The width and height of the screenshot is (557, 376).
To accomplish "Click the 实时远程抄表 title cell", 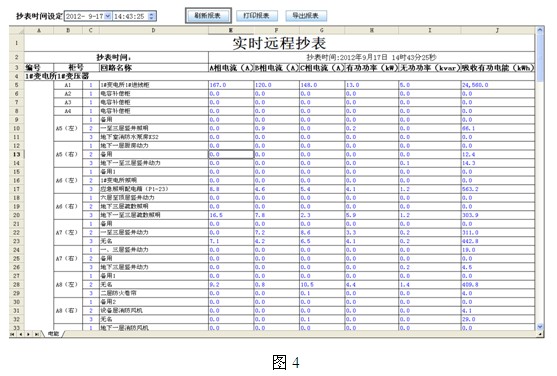I will [279, 43].
